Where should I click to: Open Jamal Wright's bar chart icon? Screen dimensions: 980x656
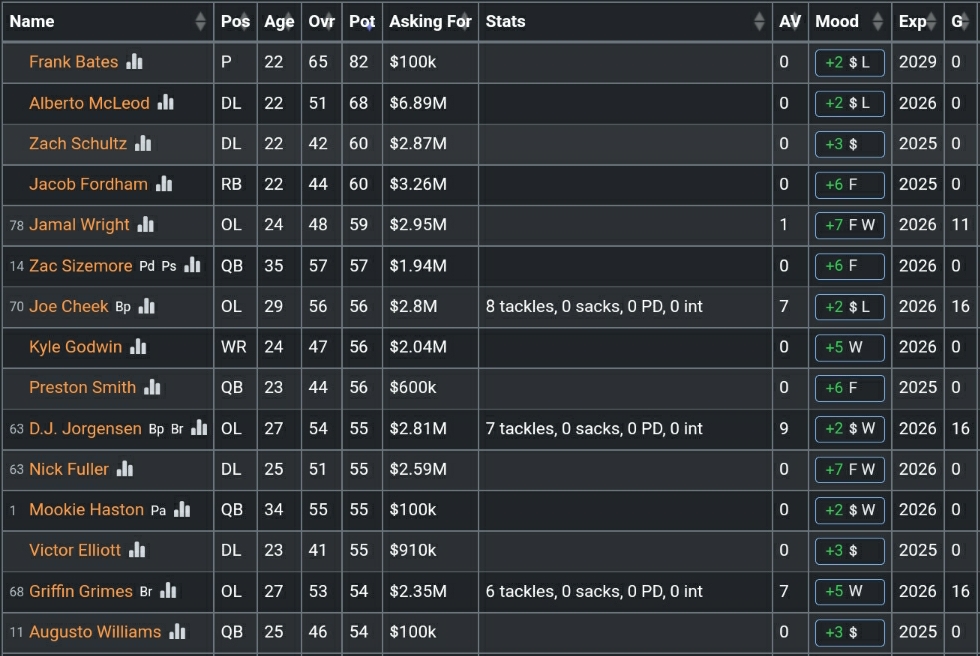(x=146, y=225)
